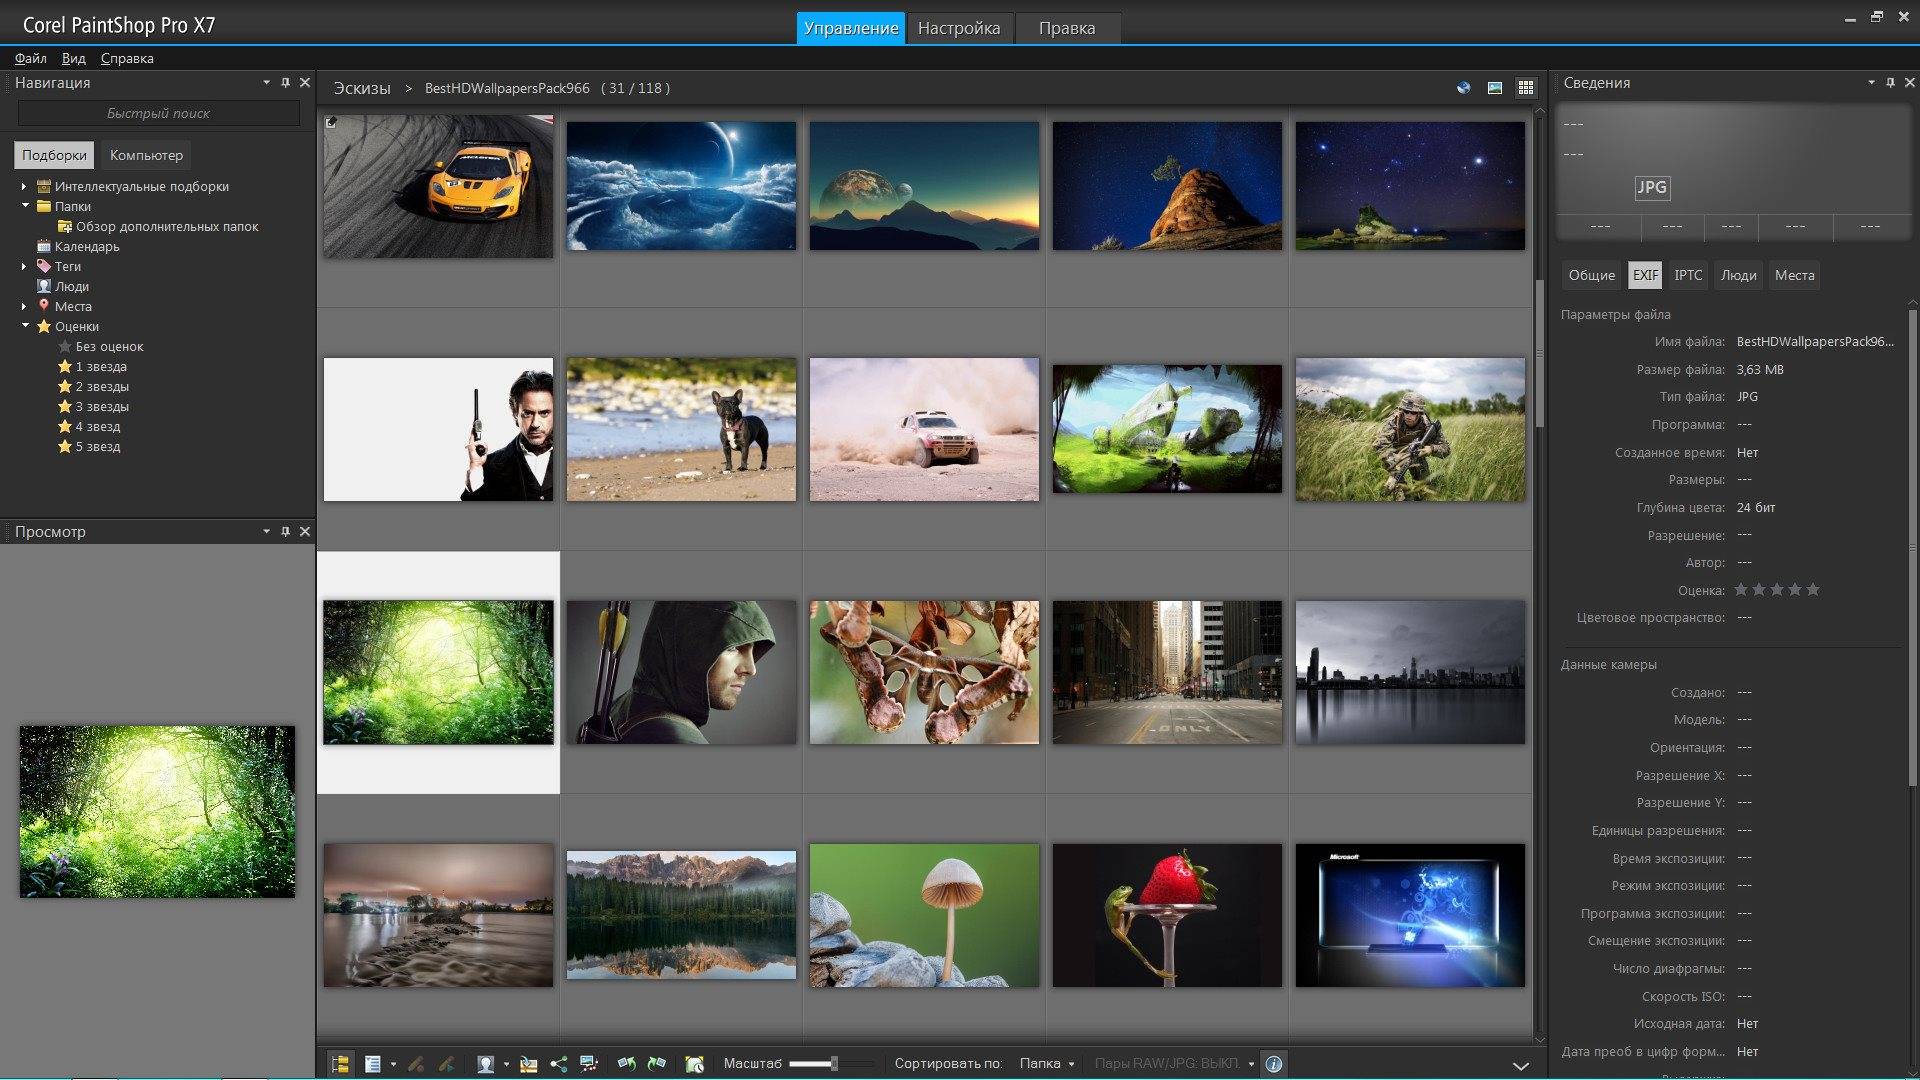Open the Места info tab
The image size is (1920, 1080).
[1794, 275]
